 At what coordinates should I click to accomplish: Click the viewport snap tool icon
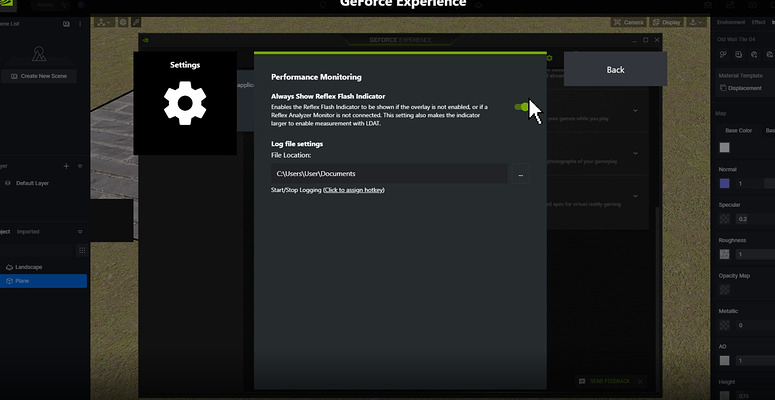click(135, 22)
